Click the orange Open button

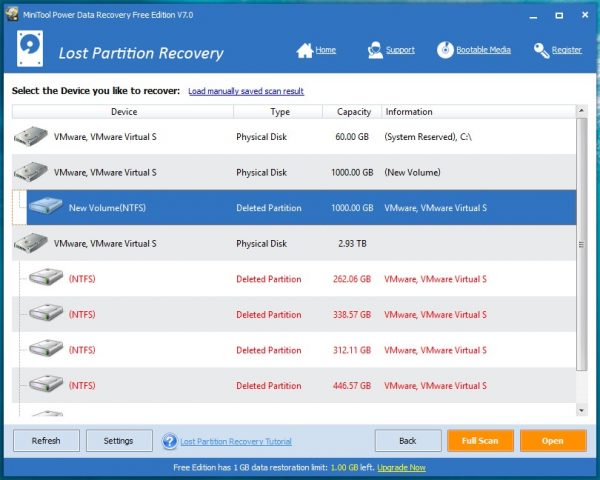pos(553,441)
